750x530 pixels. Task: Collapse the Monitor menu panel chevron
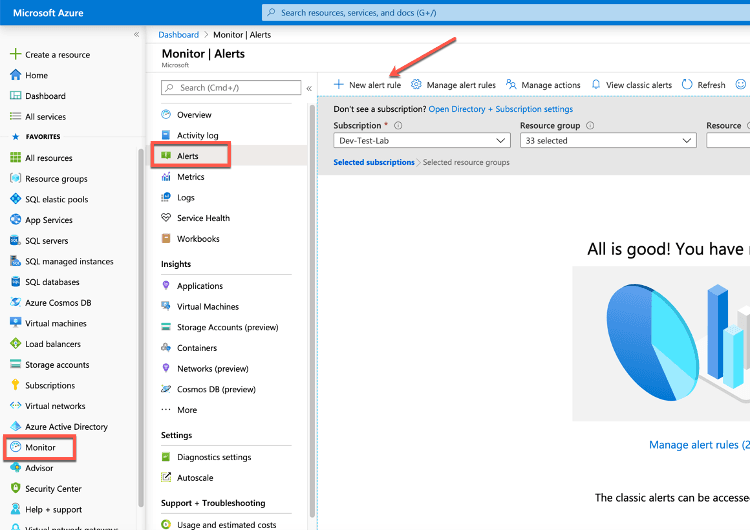309,88
